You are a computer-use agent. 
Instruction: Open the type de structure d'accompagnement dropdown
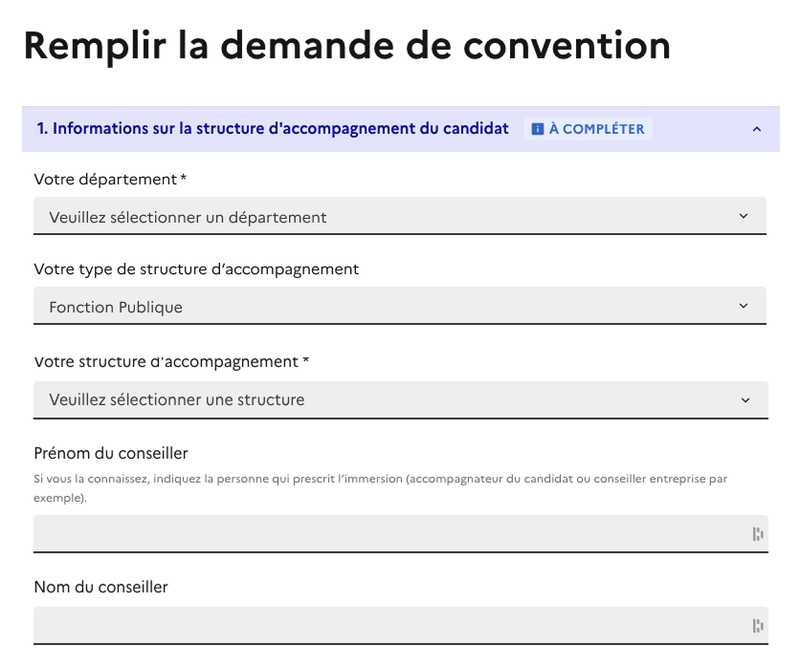point(400,306)
